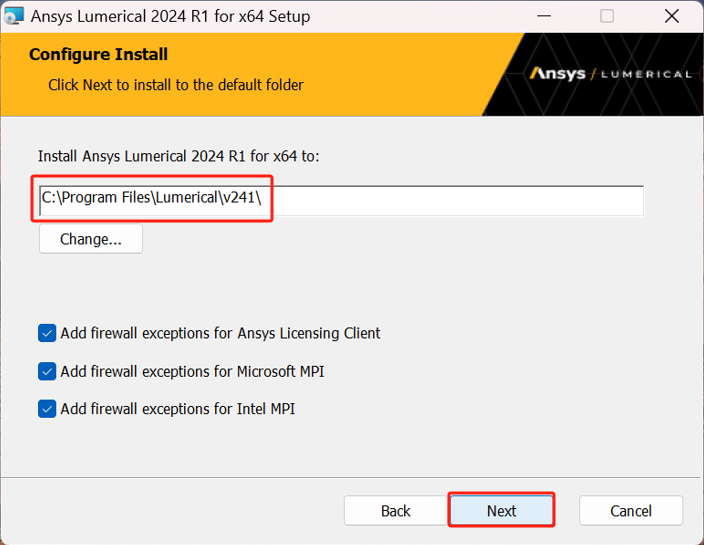704x545 pixels.
Task: Click the "Click Next to install to the default folder" text
Action: pos(175,85)
